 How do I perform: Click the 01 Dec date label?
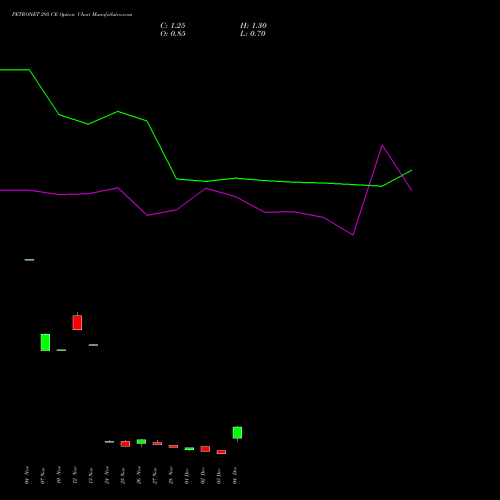[x=187, y=475]
